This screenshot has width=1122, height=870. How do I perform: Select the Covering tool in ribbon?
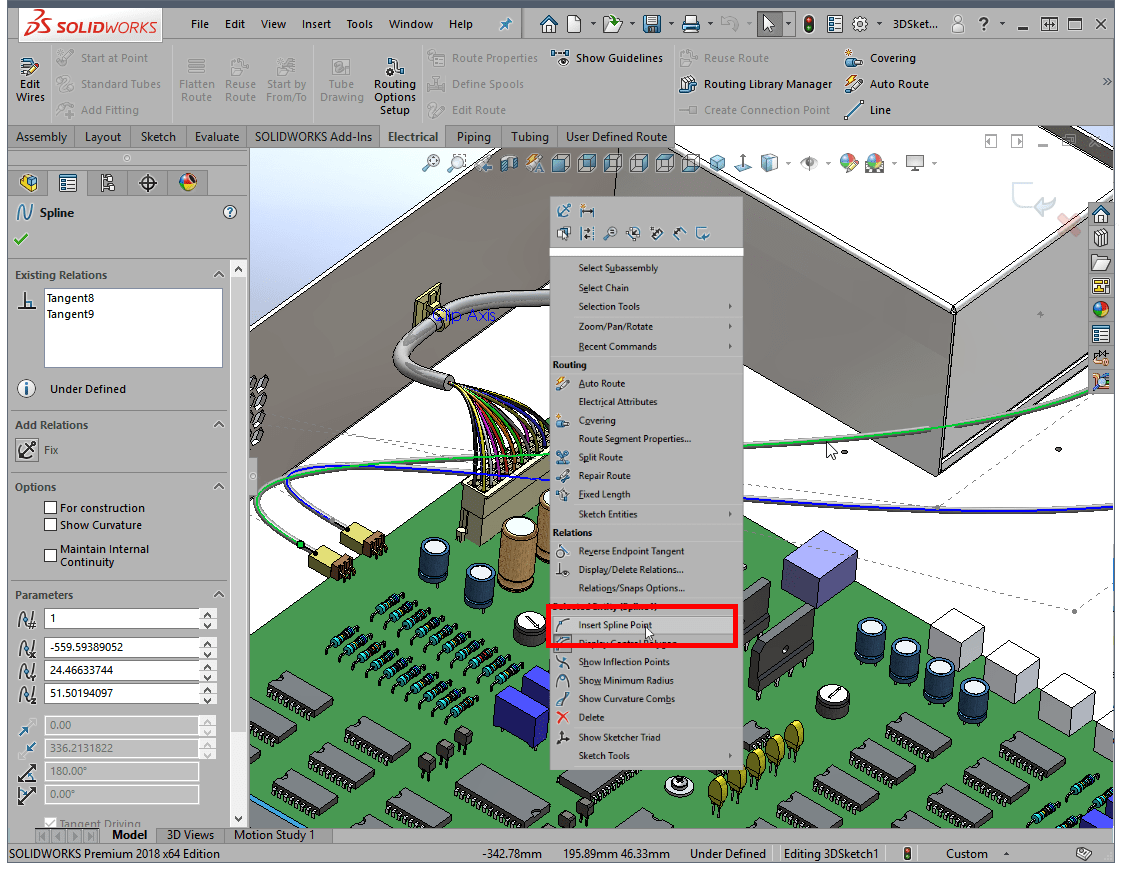coord(880,58)
